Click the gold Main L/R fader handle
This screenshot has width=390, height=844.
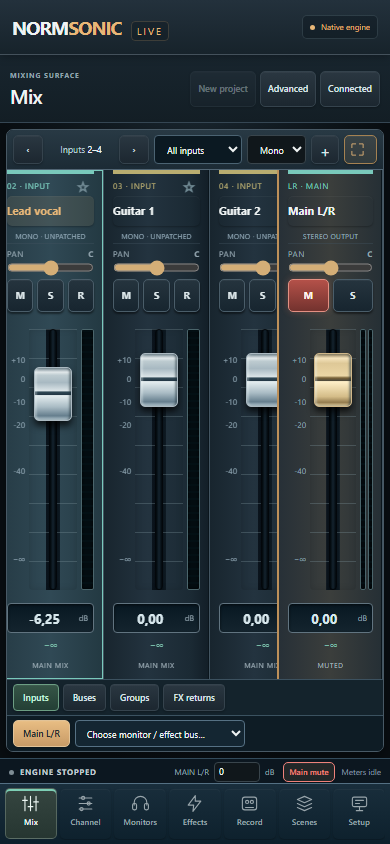[333, 379]
